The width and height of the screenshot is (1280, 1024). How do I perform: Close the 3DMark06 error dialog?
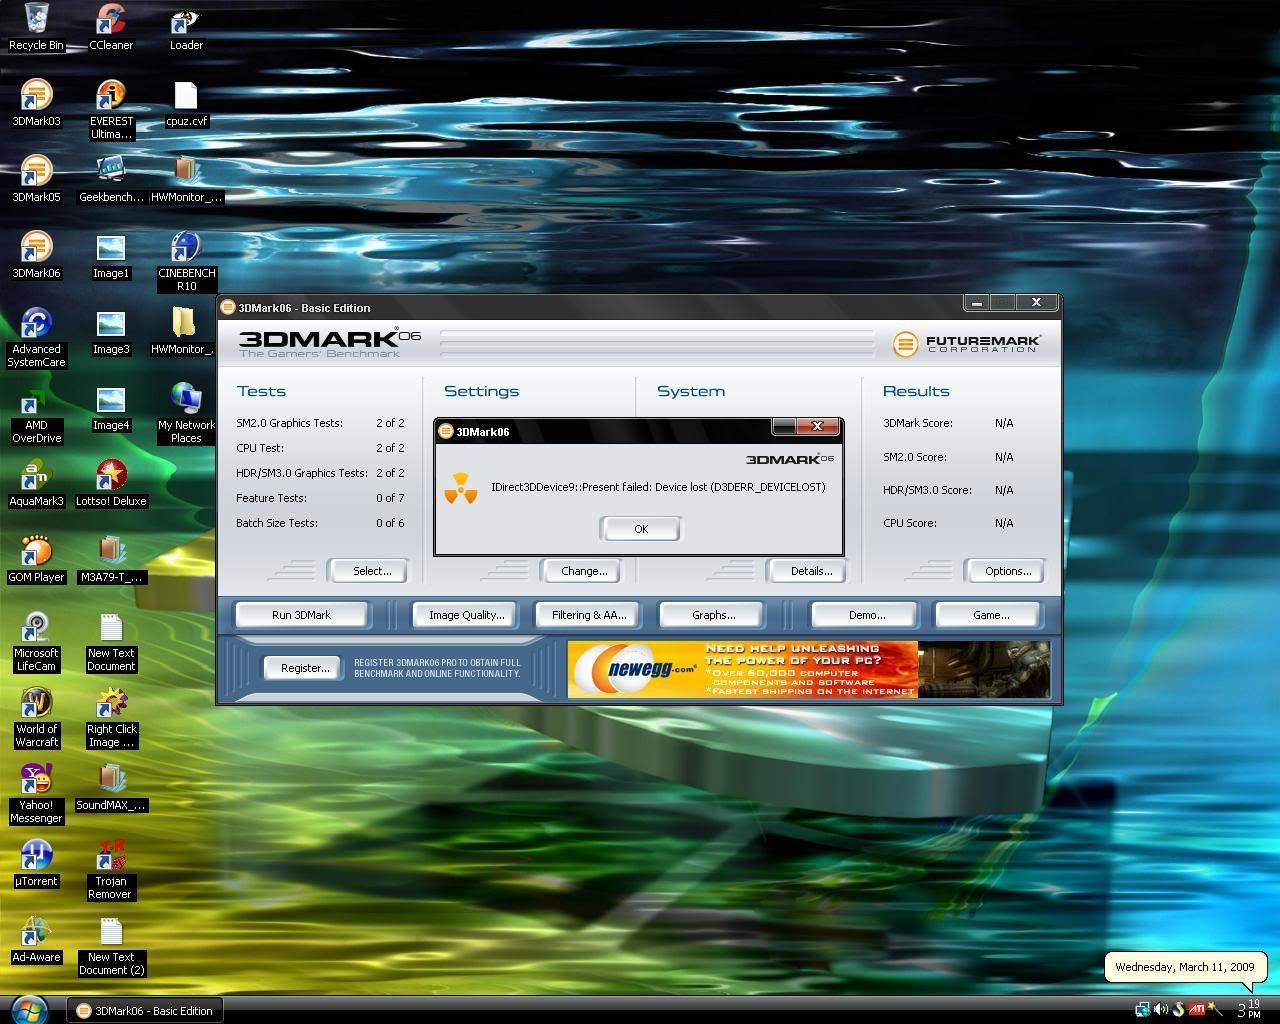click(x=818, y=427)
